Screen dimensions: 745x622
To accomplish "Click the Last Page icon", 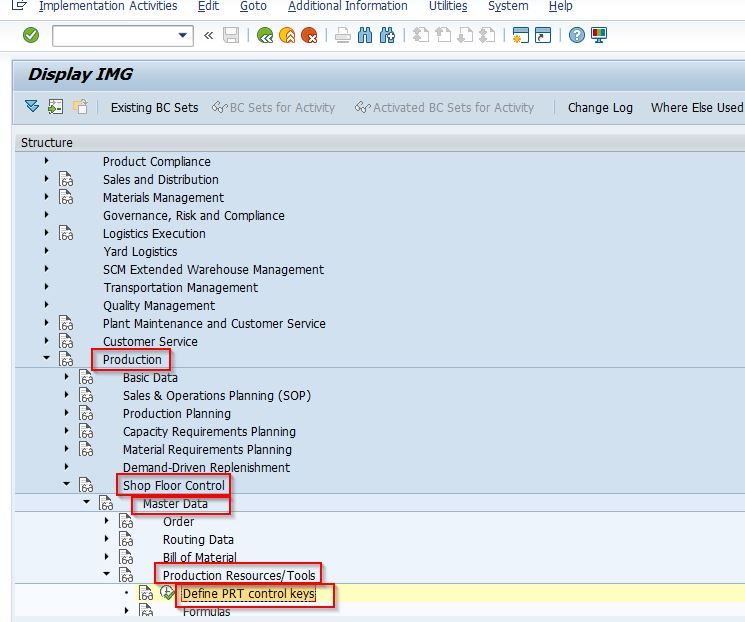I will [x=487, y=35].
